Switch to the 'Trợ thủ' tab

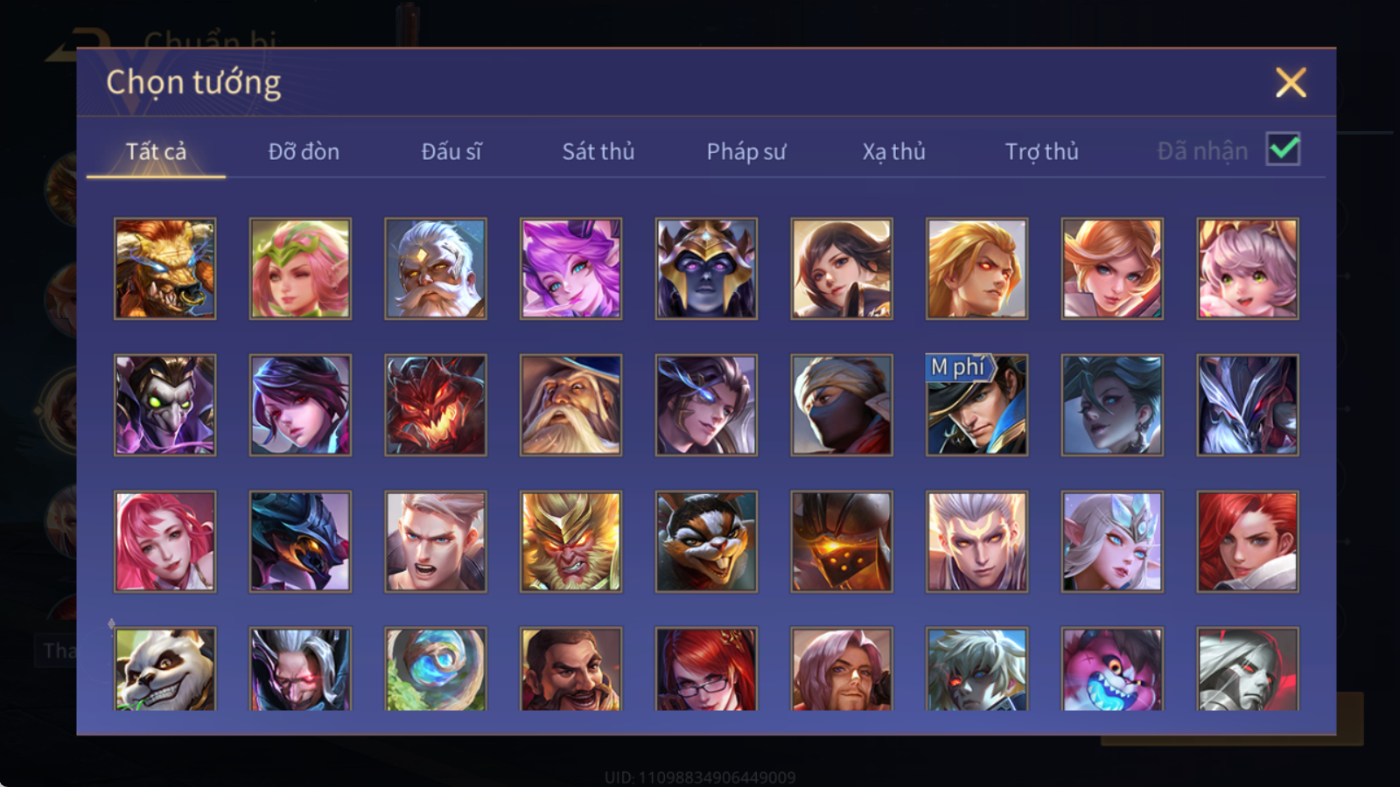(x=1042, y=151)
